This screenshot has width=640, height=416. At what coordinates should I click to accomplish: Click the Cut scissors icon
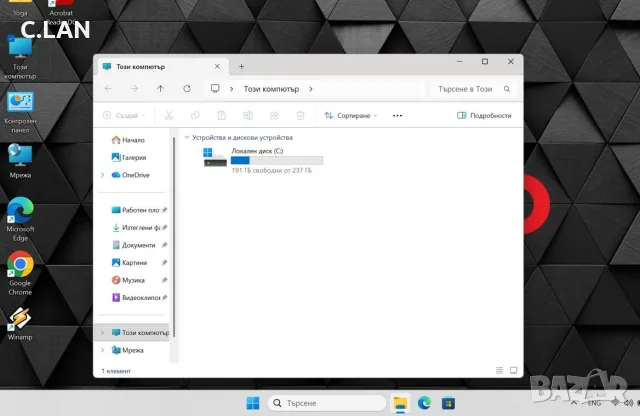[x=169, y=116]
